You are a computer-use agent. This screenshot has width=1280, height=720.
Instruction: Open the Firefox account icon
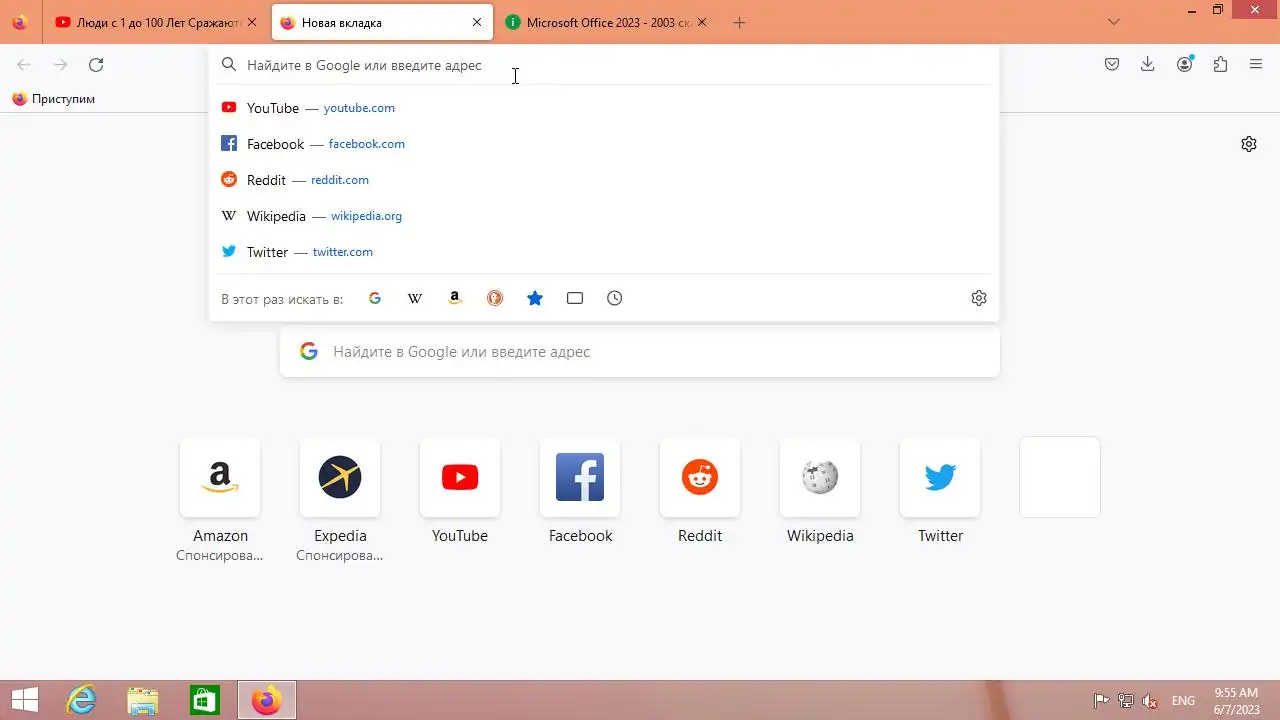coord(1185,65)
